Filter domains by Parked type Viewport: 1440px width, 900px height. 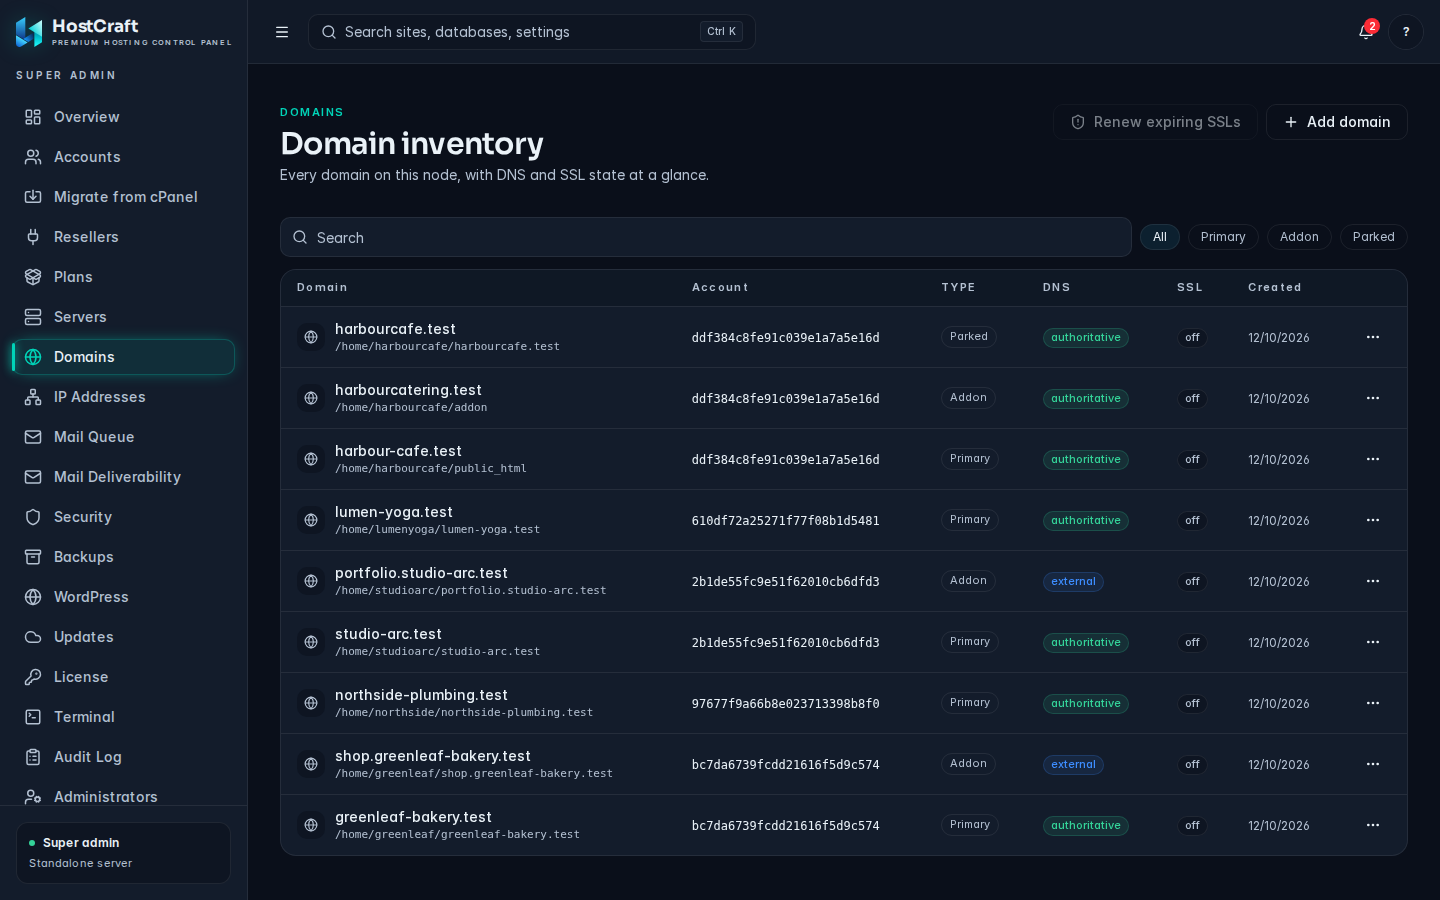pos(1374,237)
